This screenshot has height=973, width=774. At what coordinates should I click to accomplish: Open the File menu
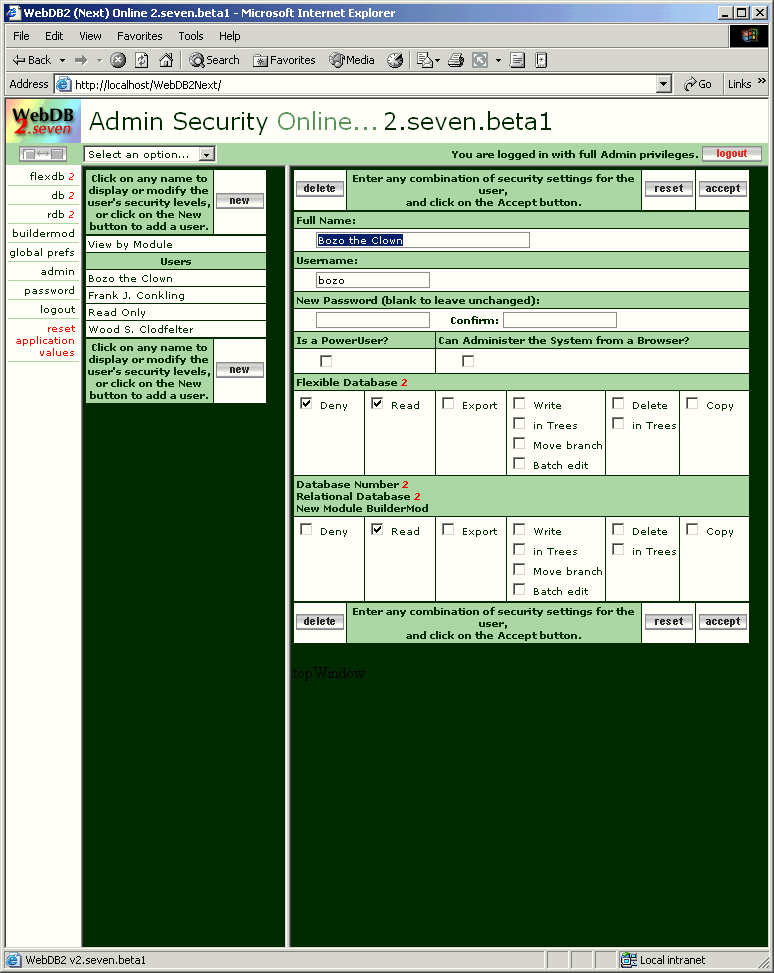(x=21, y=36)
